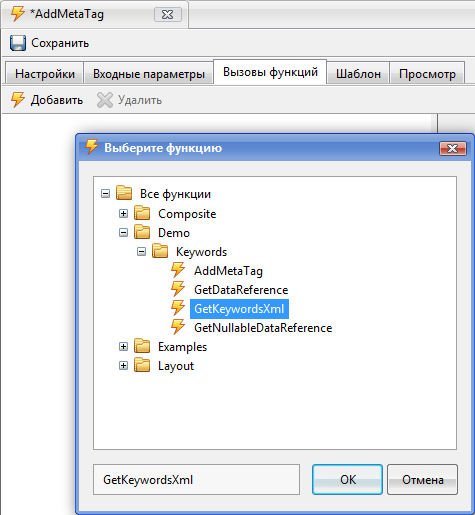Collapse the Demo folder

coord(123,232)
